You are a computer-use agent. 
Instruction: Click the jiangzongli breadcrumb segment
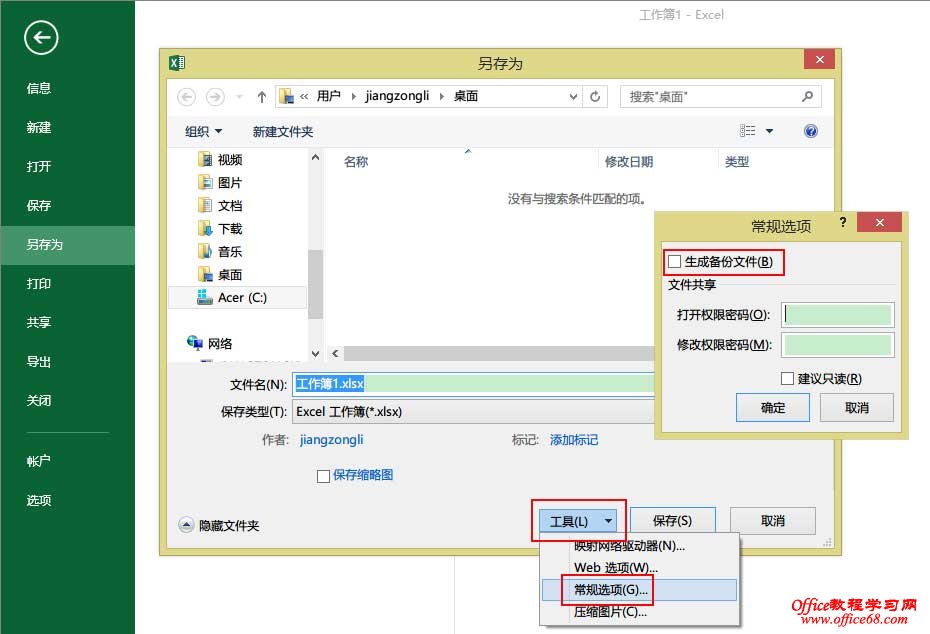coord(397,96)
